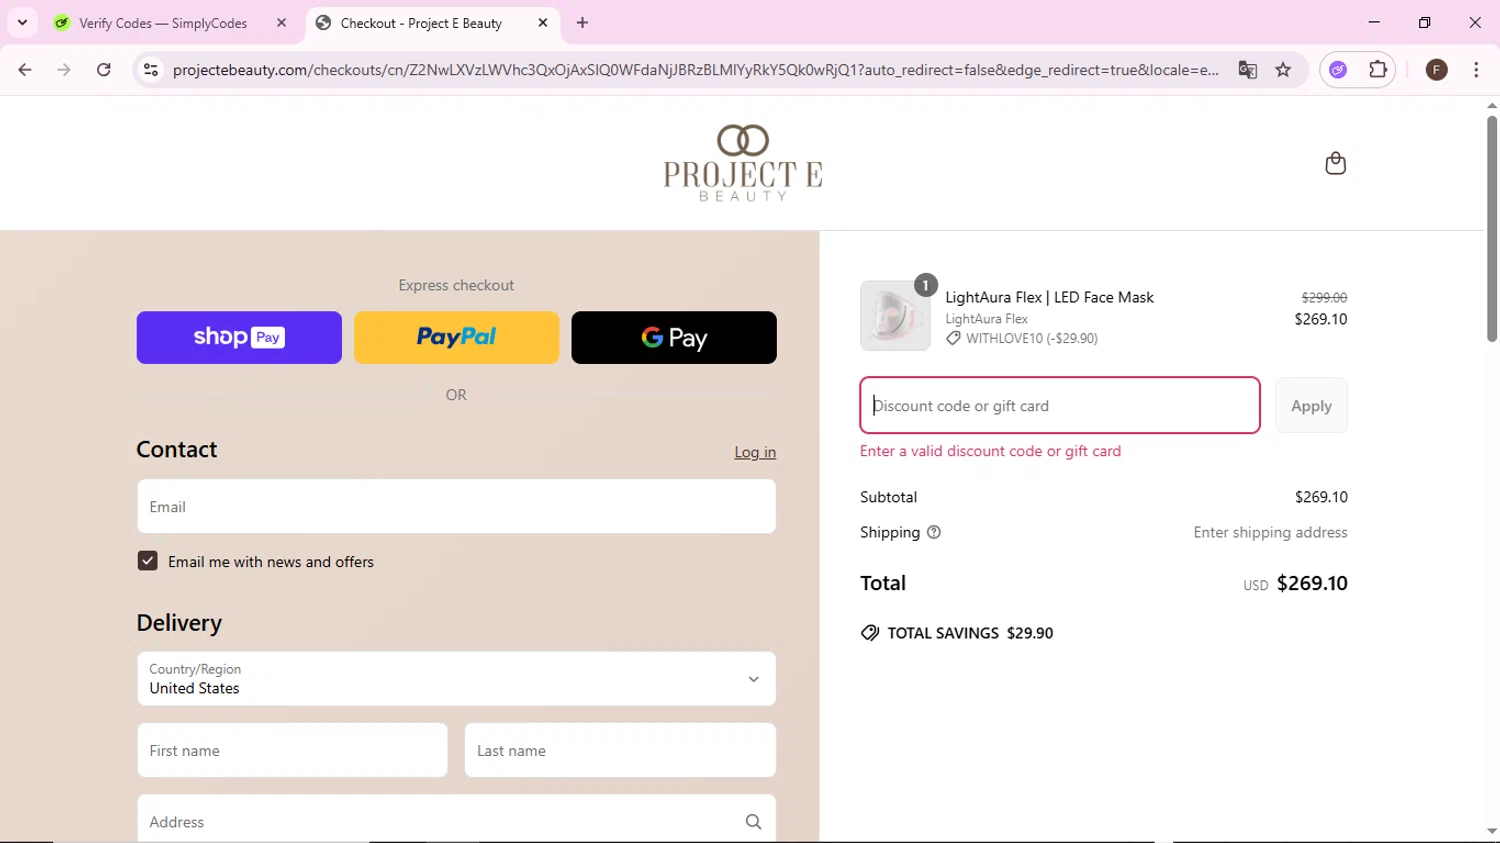Viewport: 1500px width, 843px height.
Task: Open the Chrome profile avatar F
Action: click(x=1437, y=70)
